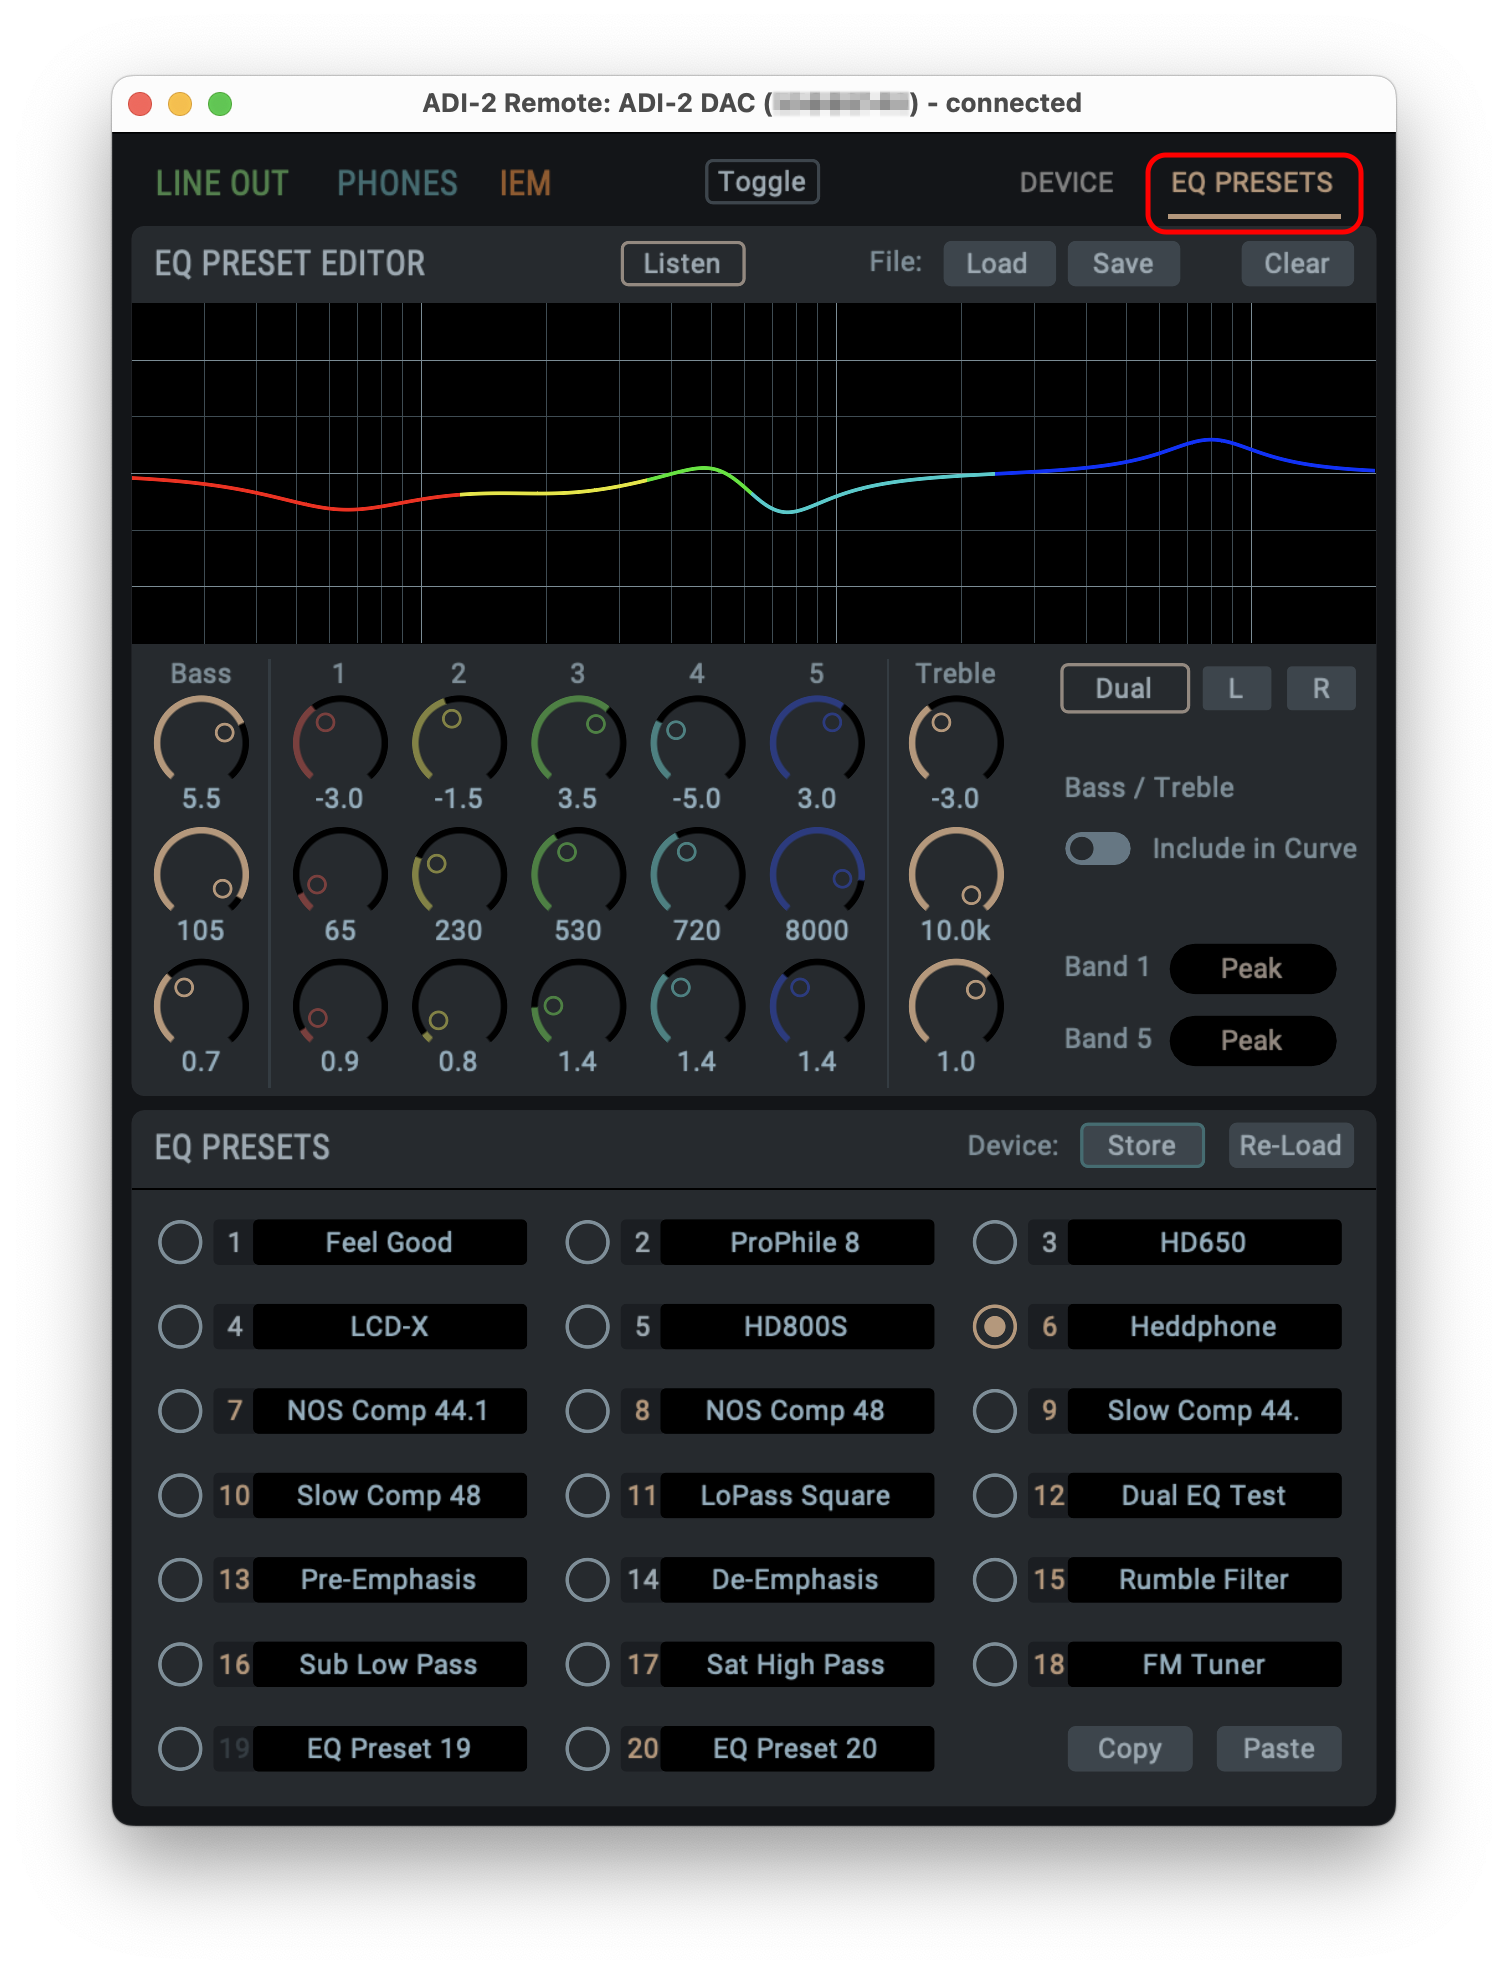The image size is (1508, 1974).
Task: Select the R channel button
Action: click(1320, 689)
